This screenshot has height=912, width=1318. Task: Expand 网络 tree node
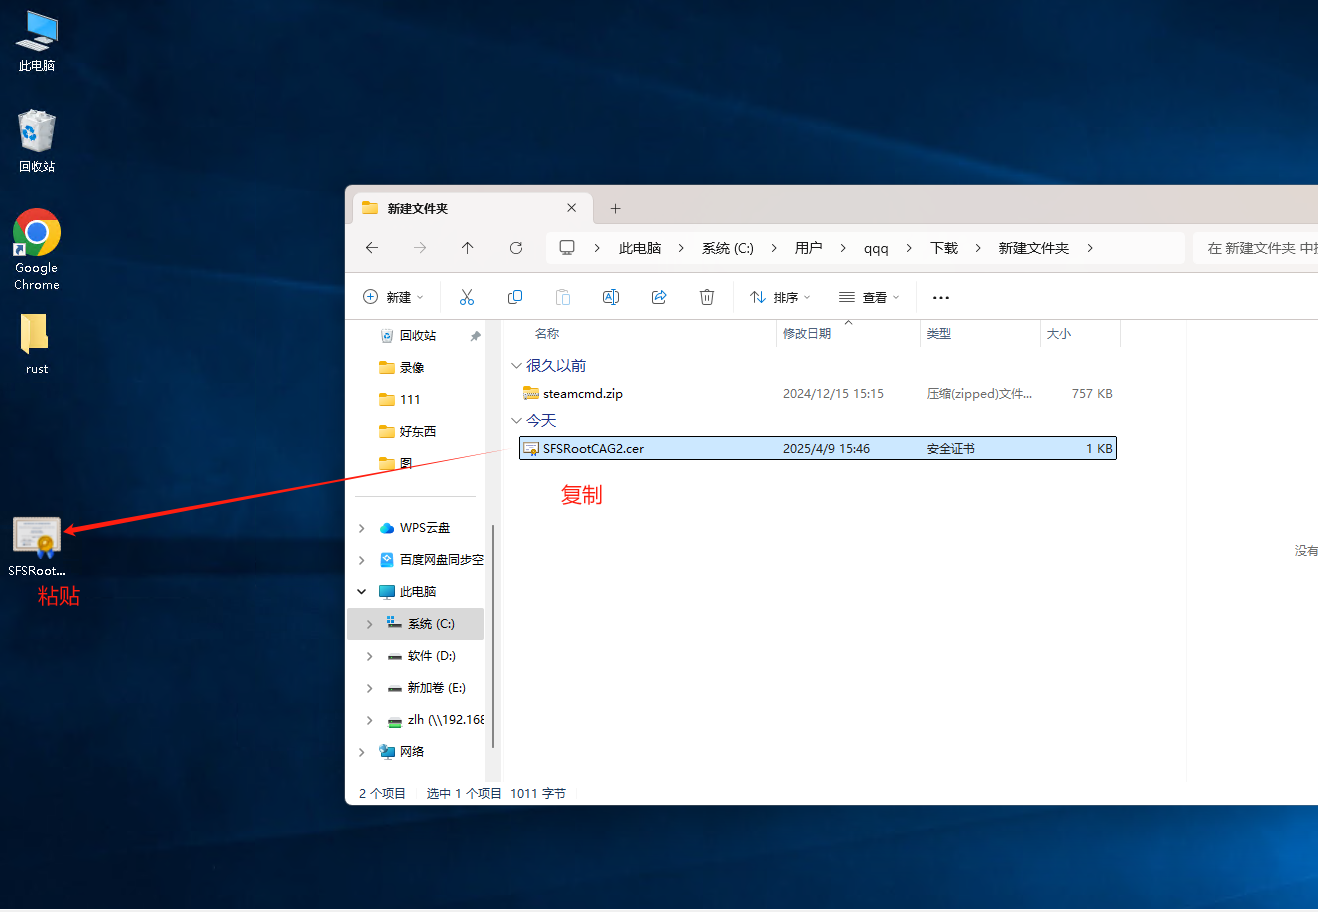click(x=362, y=752)
